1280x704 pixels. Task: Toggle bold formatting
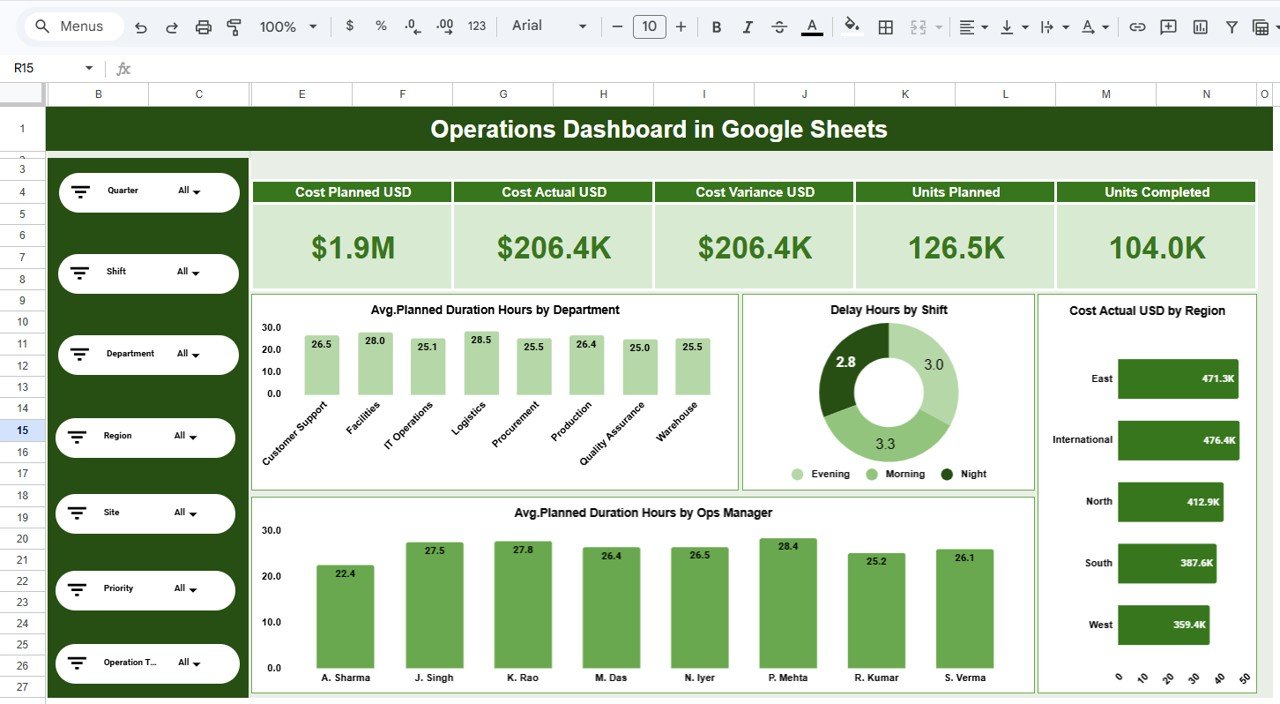[716, 27]
